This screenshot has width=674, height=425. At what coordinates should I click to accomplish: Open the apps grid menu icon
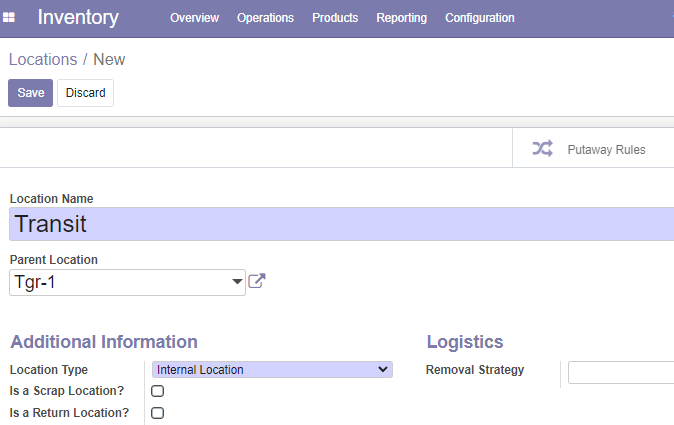[x=9, y=17]
